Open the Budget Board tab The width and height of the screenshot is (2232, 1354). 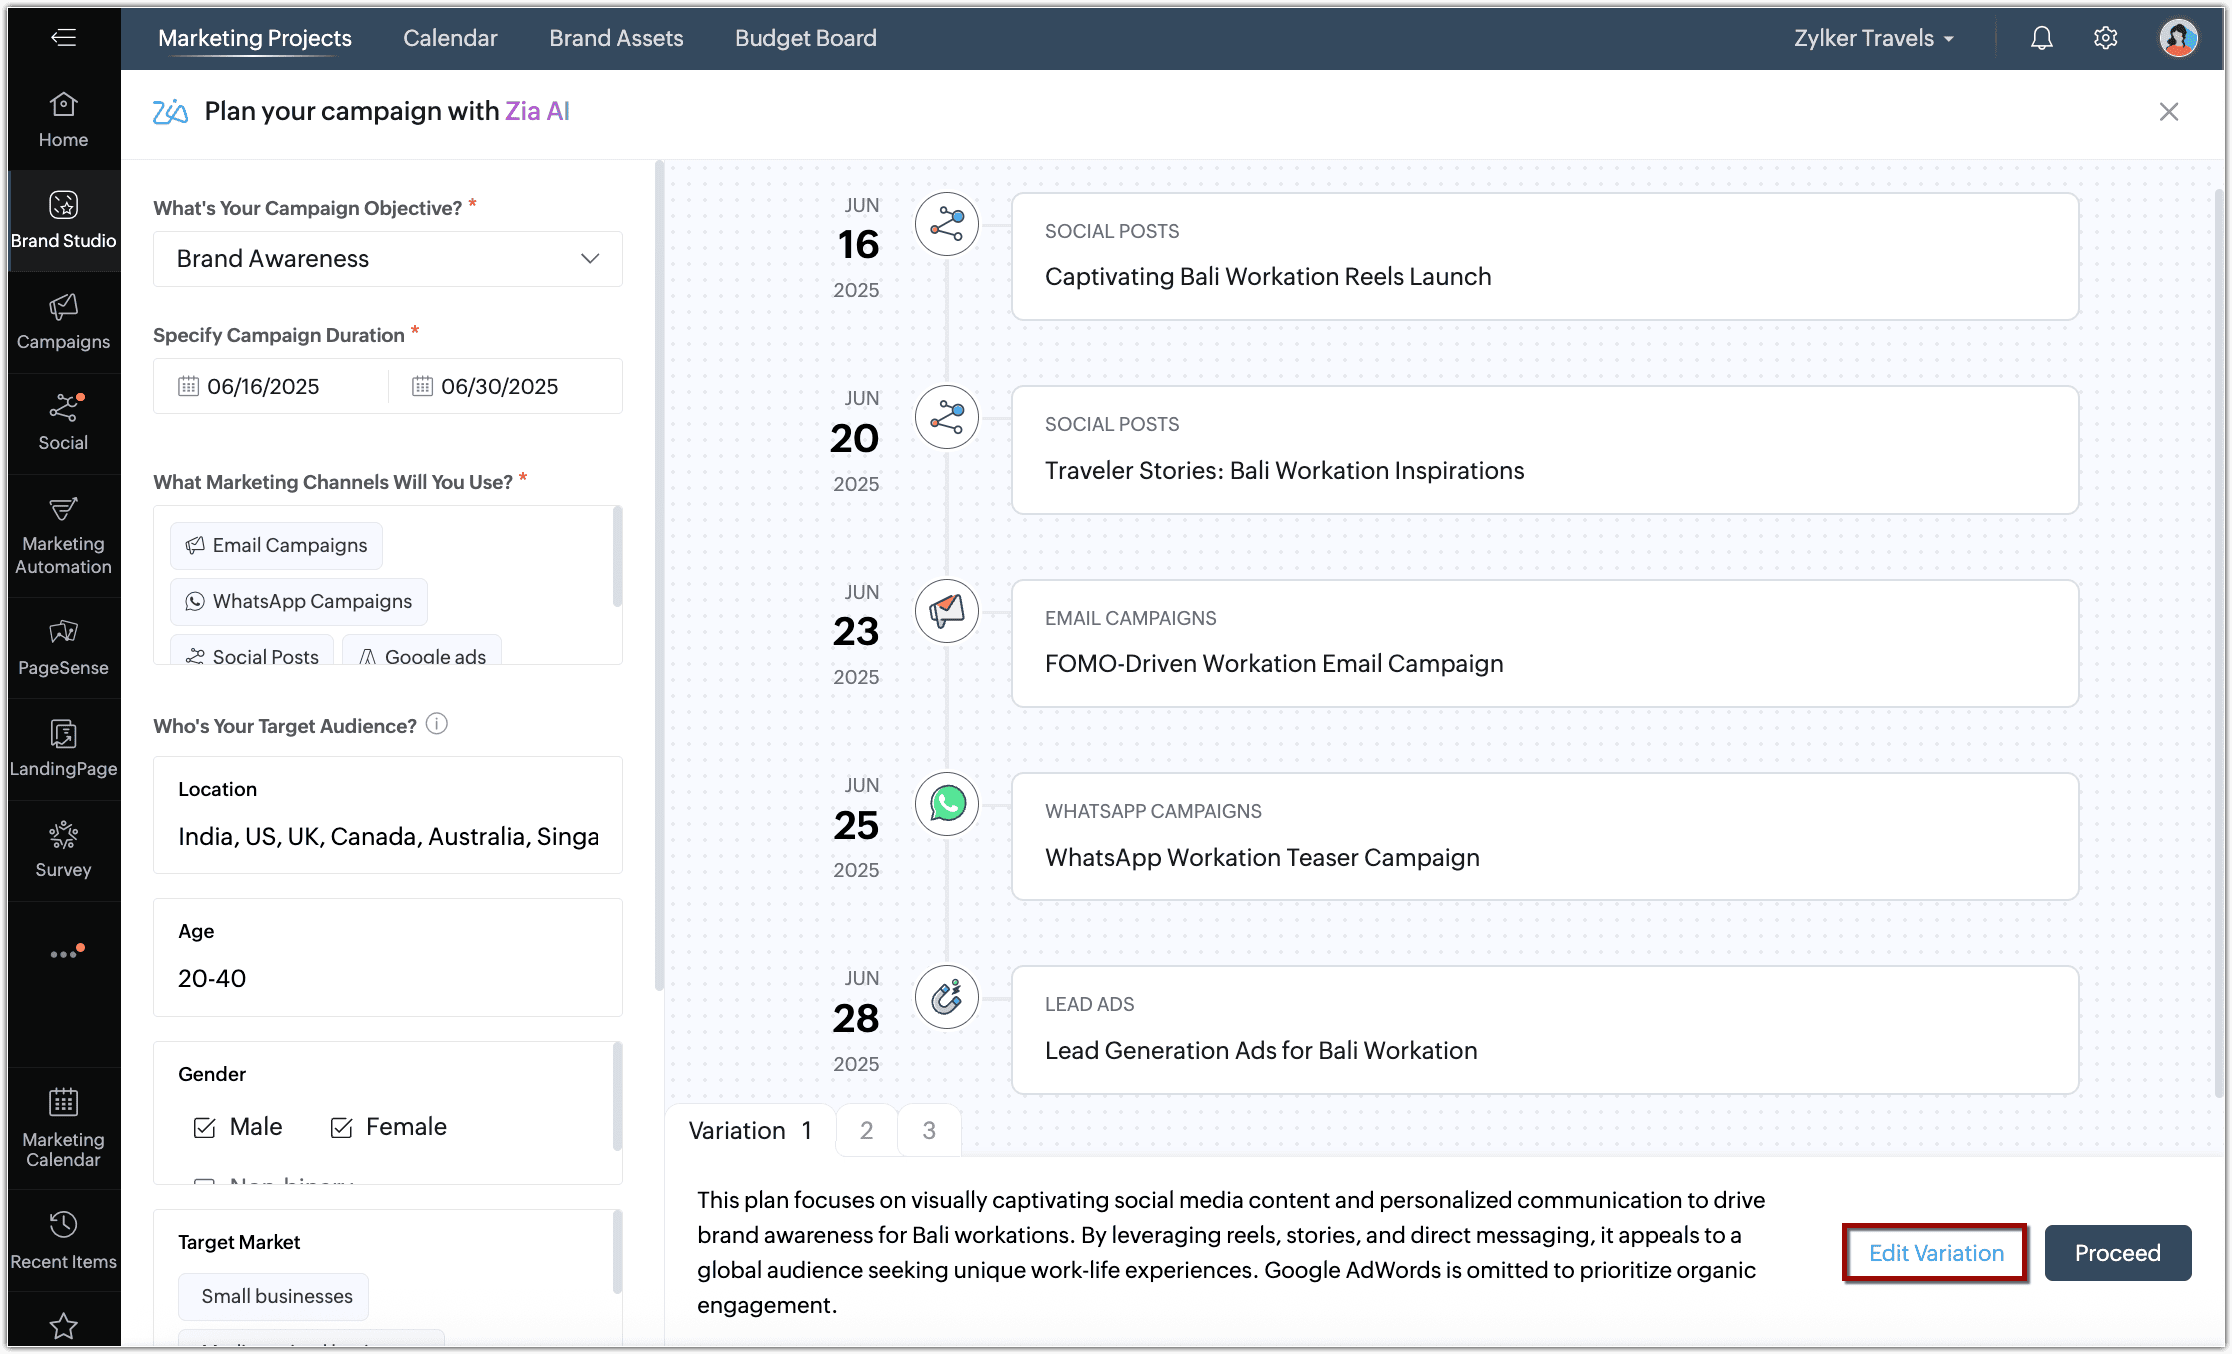[805, 38]
